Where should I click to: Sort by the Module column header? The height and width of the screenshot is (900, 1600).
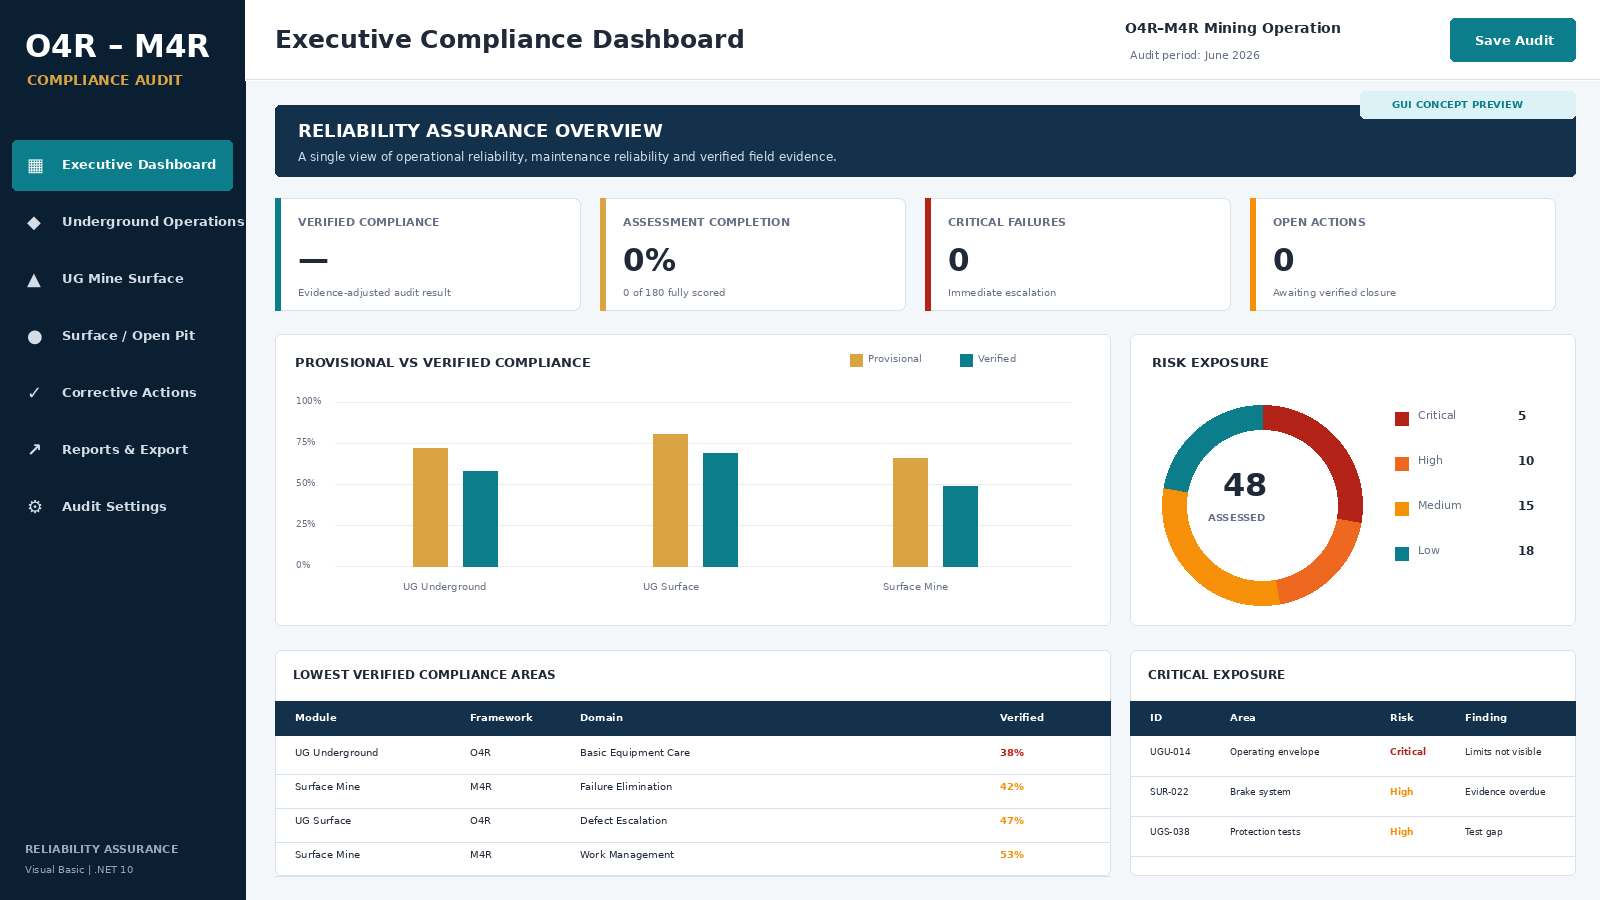click(x=315, y=718)
